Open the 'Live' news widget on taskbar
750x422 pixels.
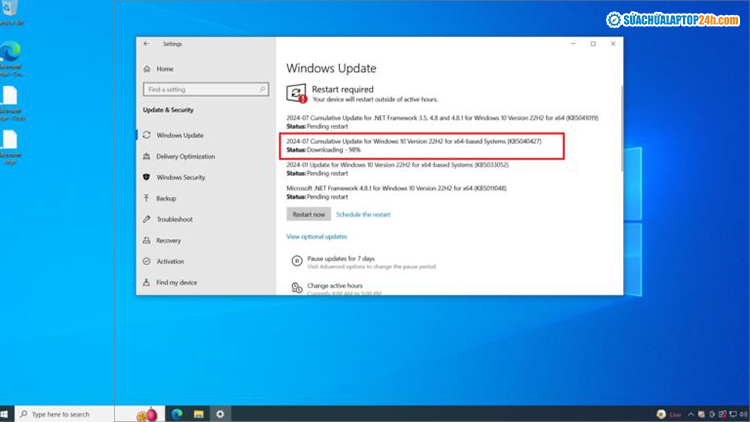tap(669, 414)
